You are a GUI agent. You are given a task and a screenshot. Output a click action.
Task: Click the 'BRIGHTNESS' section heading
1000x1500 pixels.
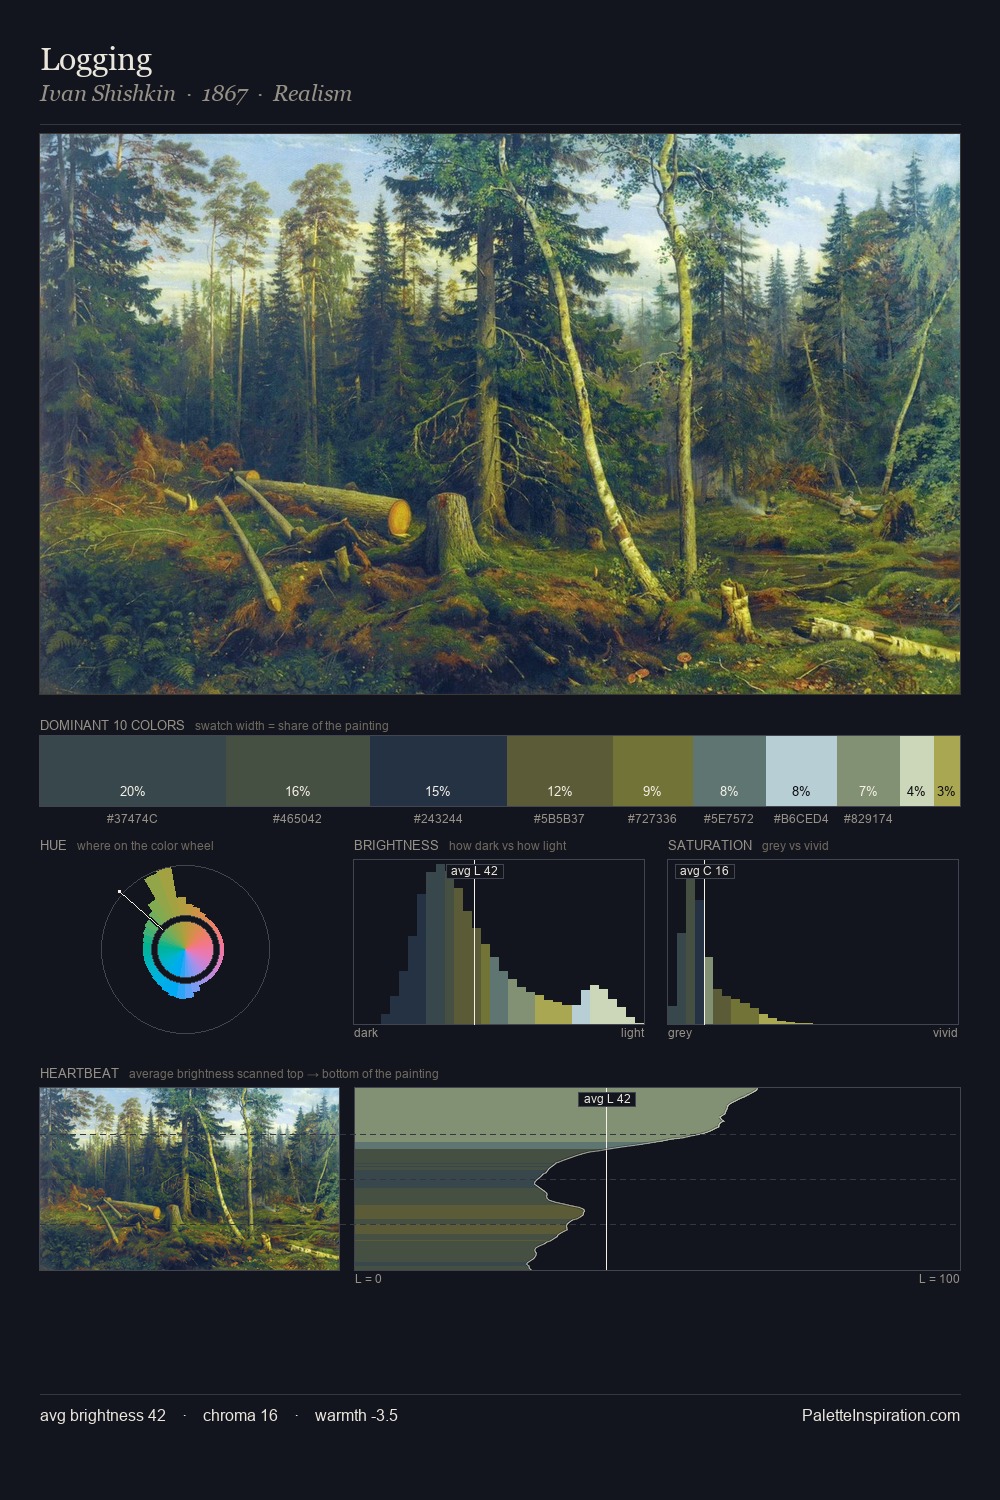point(396,845)
